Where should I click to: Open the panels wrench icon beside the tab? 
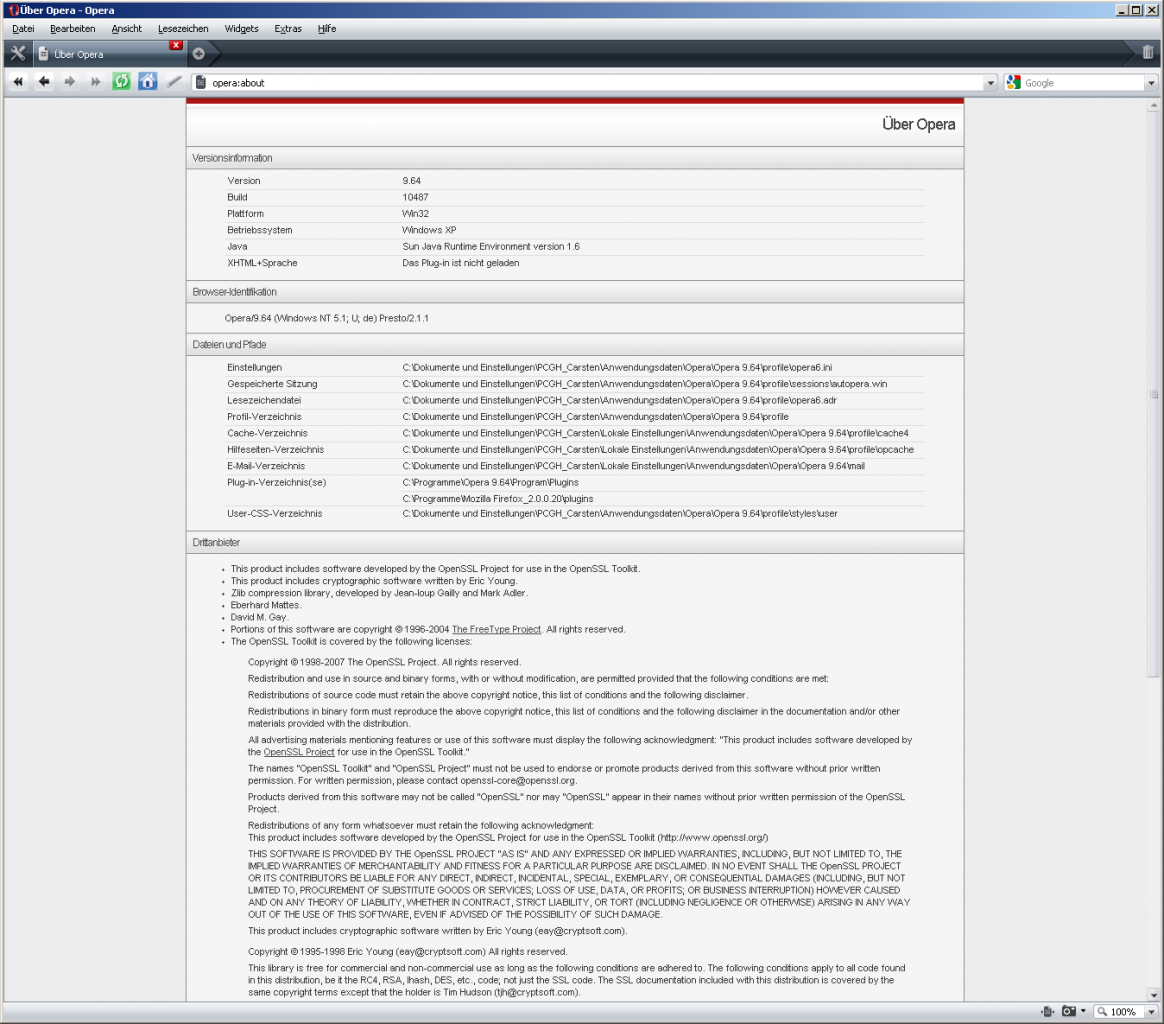pos(17,53)
